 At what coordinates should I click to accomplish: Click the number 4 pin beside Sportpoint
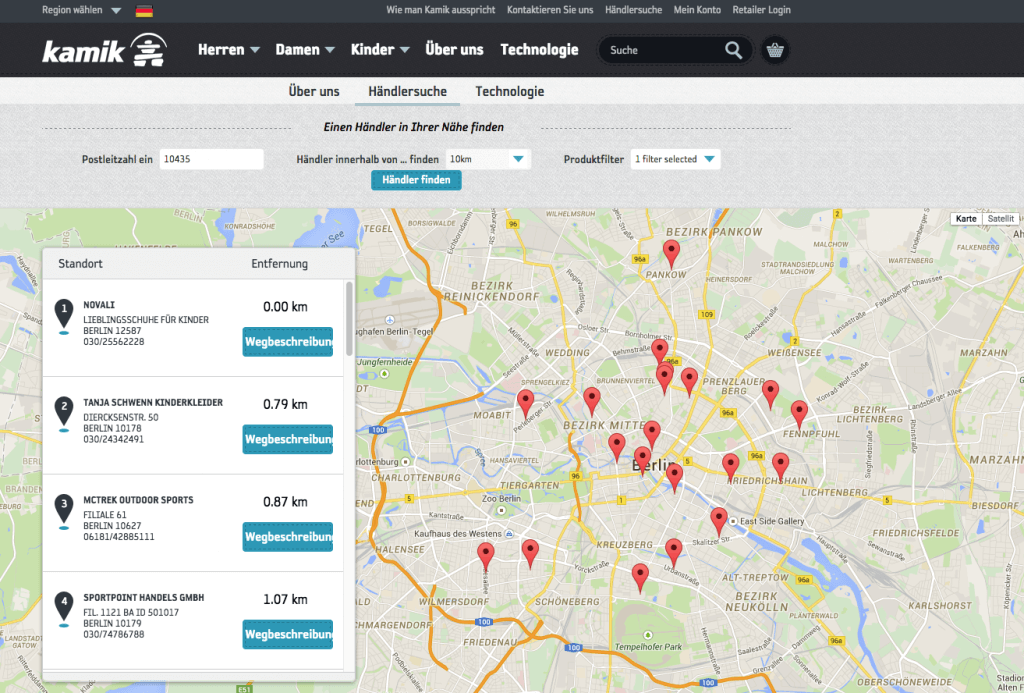coord(64,609)
